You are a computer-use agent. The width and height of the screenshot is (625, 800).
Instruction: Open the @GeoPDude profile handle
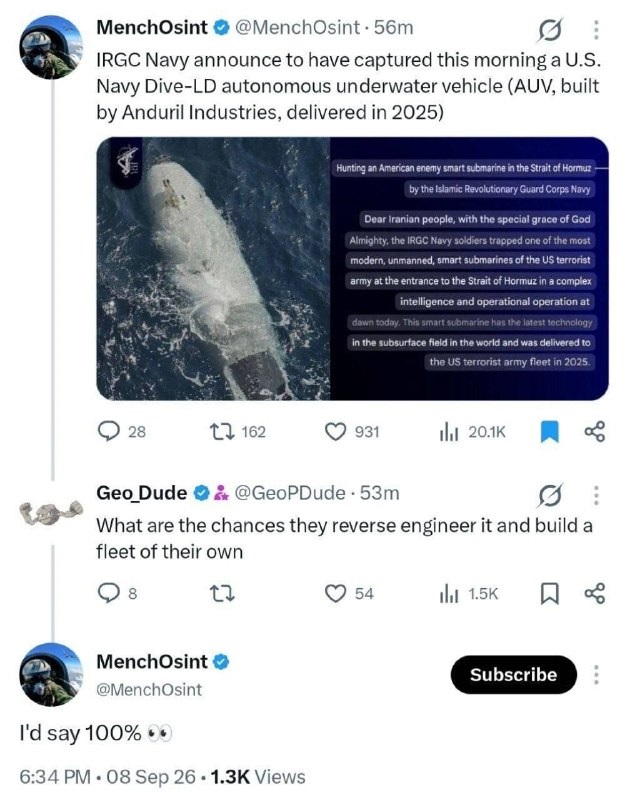tap(289, 493)
